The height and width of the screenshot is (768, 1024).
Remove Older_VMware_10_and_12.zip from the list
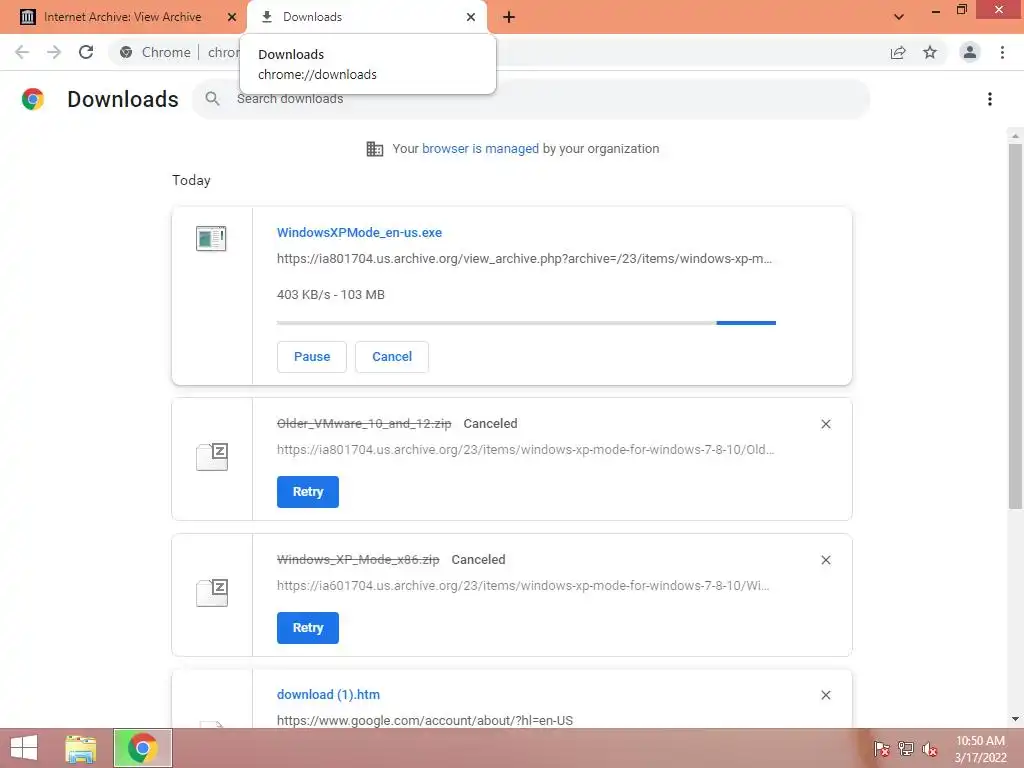[825, 424]
